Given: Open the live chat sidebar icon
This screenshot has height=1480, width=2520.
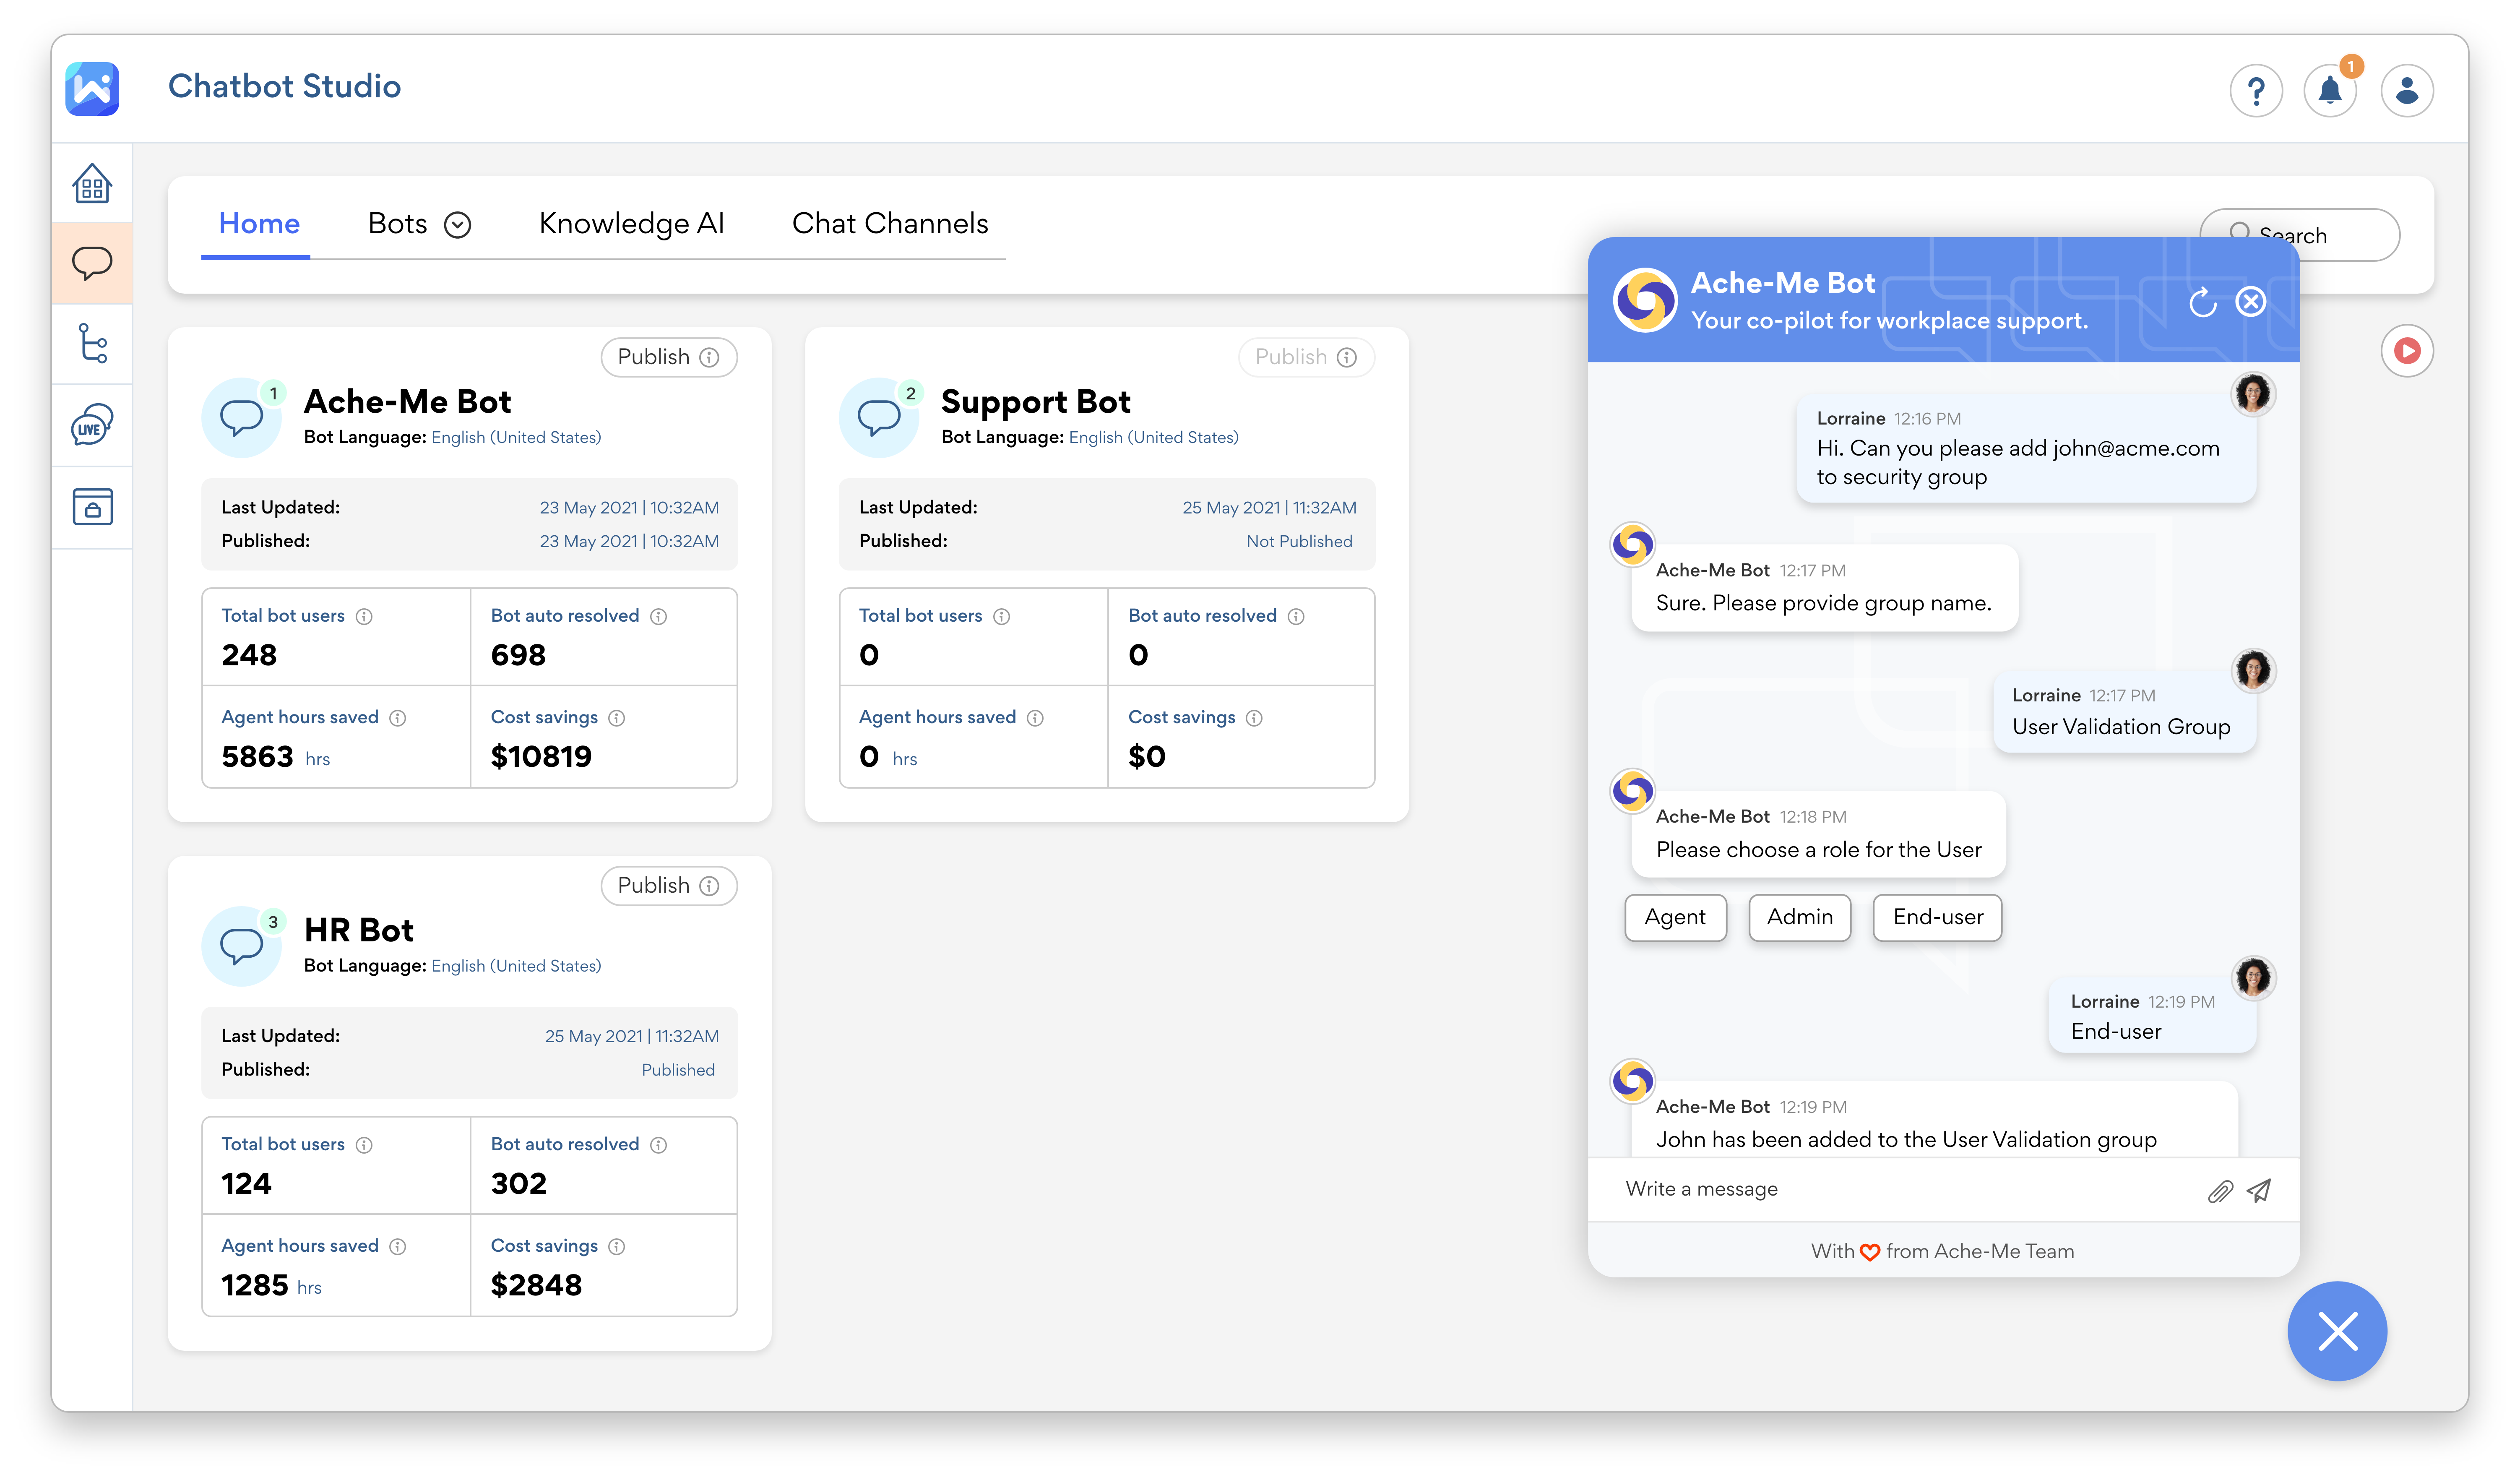Looking at the screenshot, I should (92, 425).
